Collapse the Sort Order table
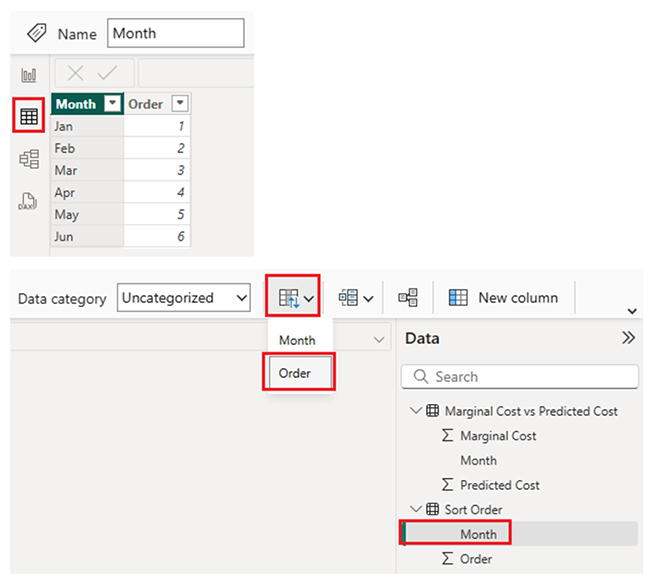This screenshot has width=650, height=583. (416, 510)
